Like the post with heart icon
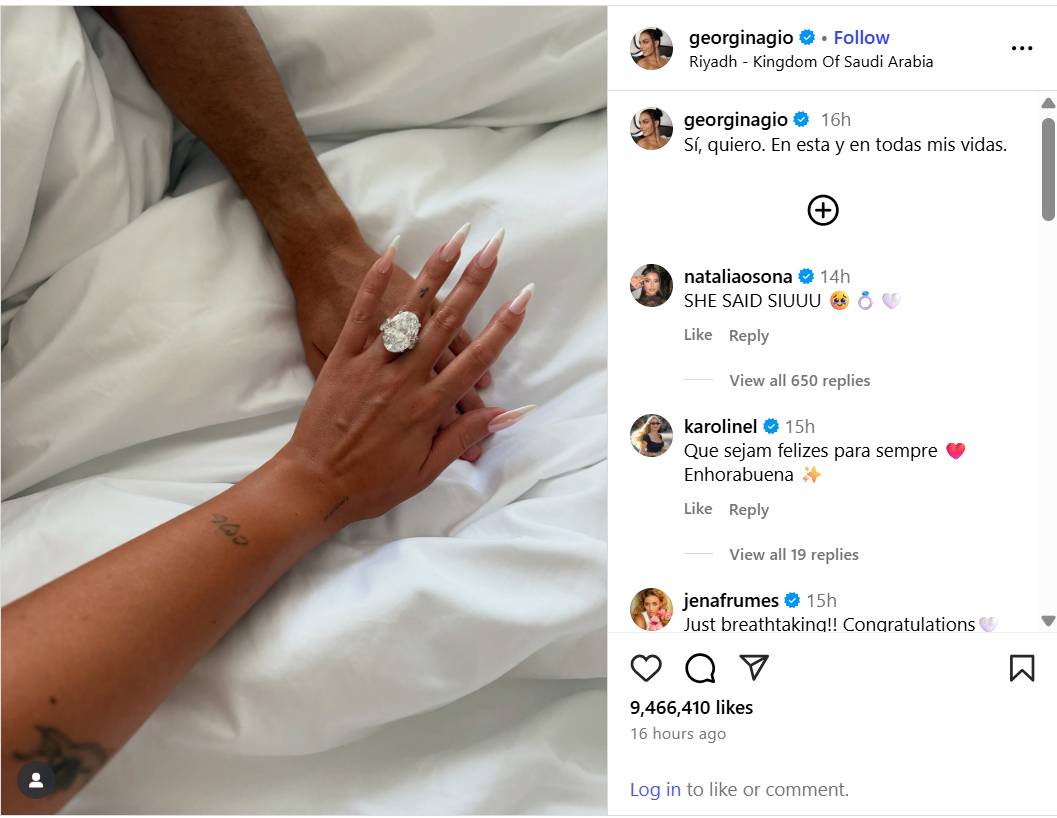The width and height of the screenshot is (1057, 818). (x=646, y=668)
